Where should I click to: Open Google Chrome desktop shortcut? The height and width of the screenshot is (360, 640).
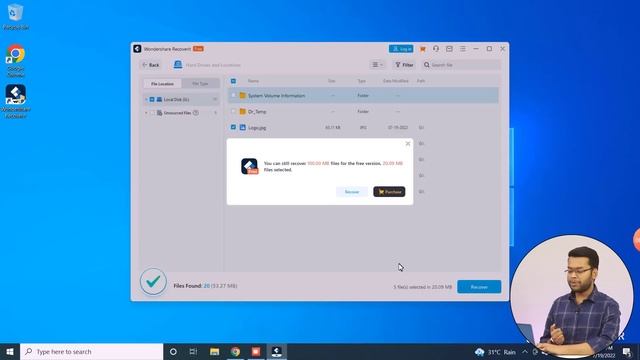pyautogui.click(x=16, y=60)
